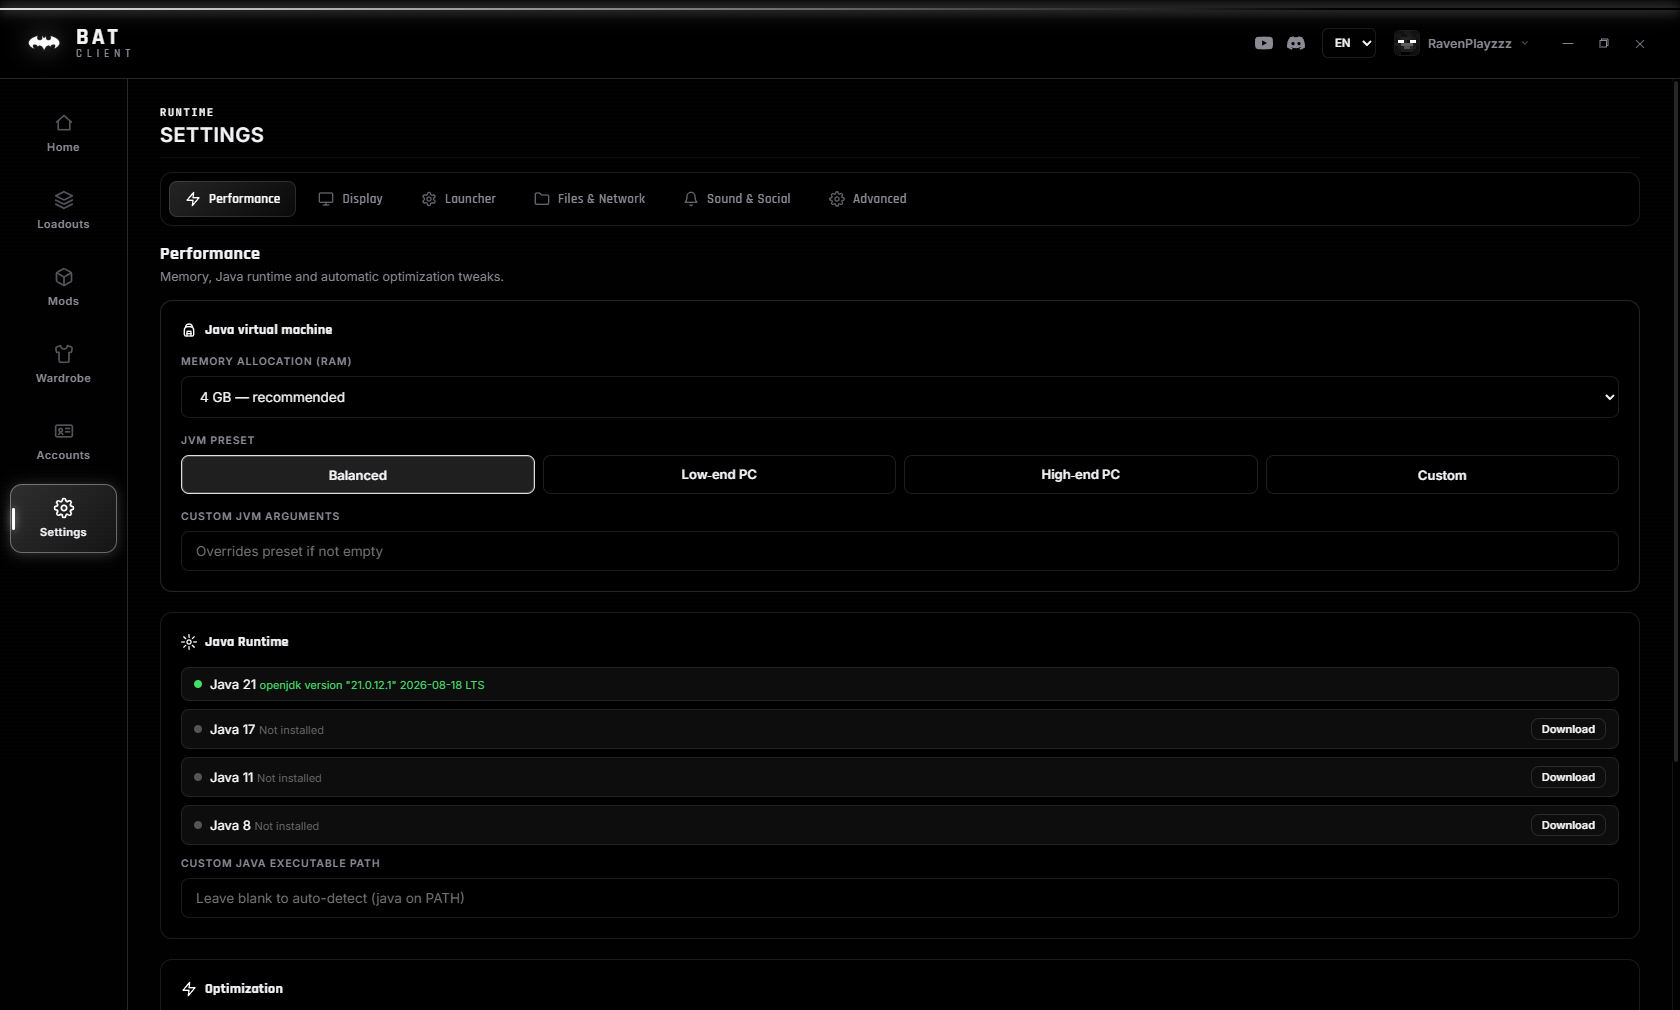Select the Low-end PC preset
This screenshot has height=1010, width=1680.
tap(719, 475)
